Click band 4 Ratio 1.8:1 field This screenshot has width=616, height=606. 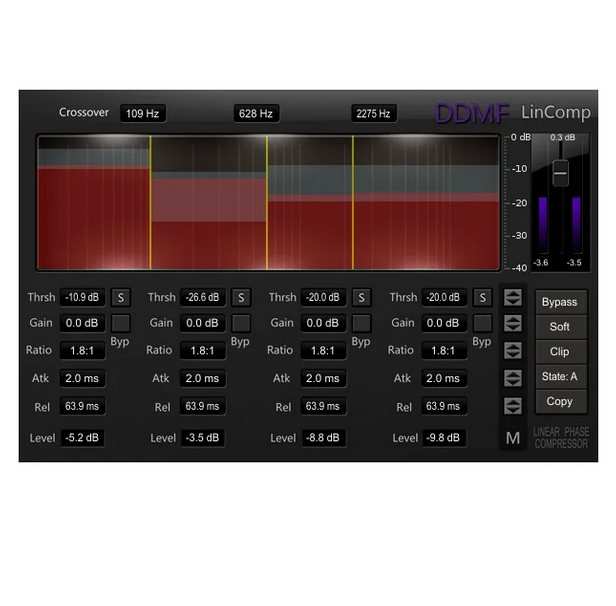(444, 350)
